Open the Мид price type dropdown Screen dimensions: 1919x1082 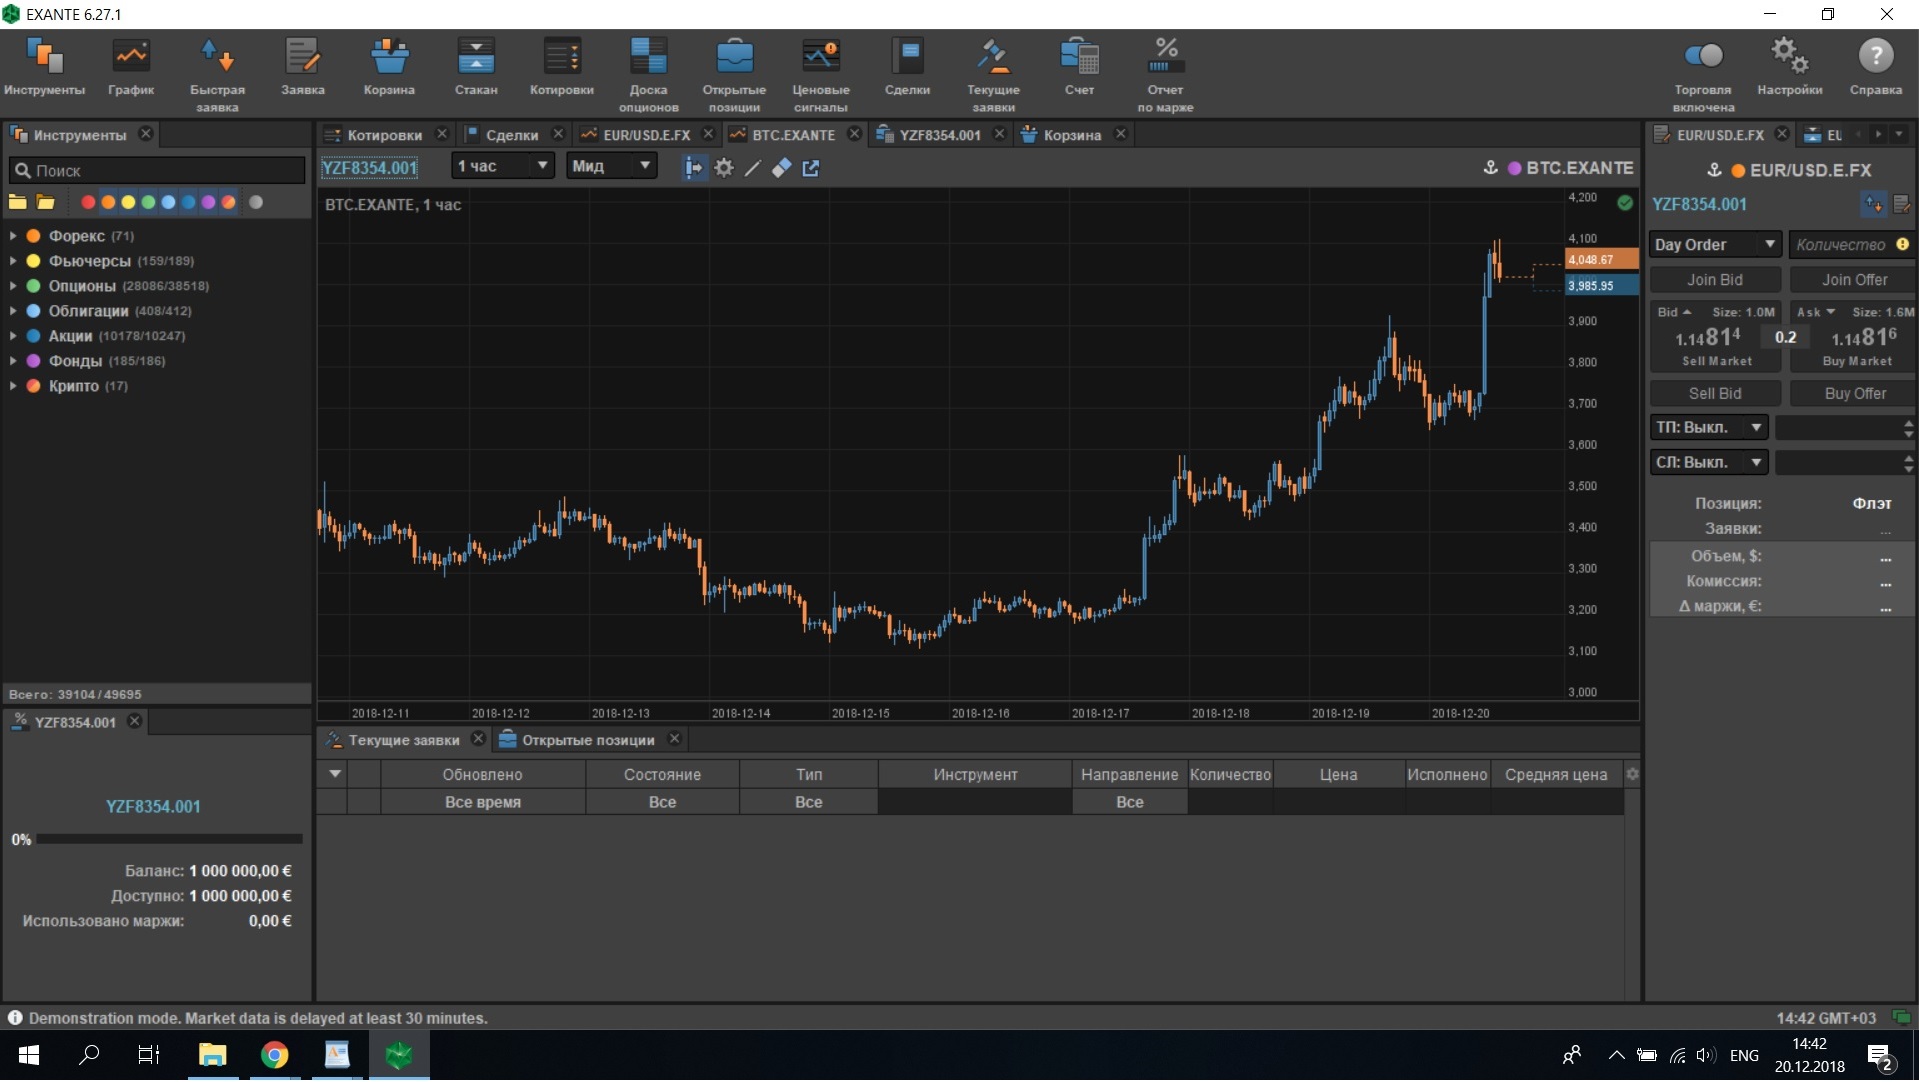click(612, 166)
